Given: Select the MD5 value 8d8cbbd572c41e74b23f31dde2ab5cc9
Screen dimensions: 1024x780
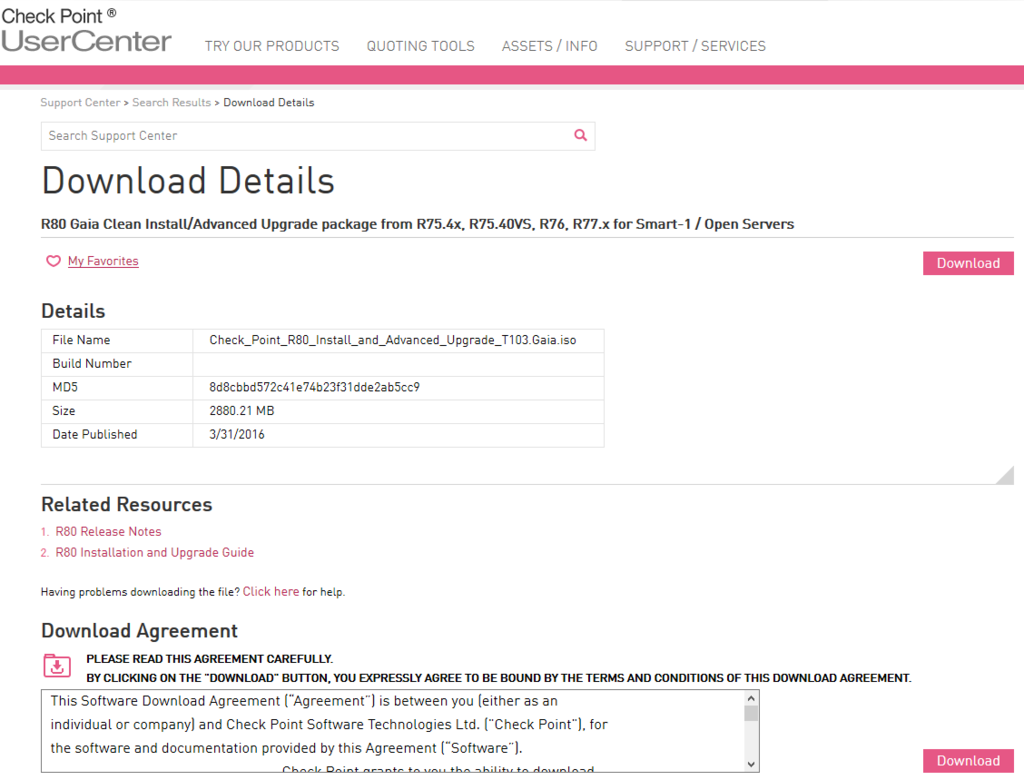Looking at the screenshot, I should (314, 387).
